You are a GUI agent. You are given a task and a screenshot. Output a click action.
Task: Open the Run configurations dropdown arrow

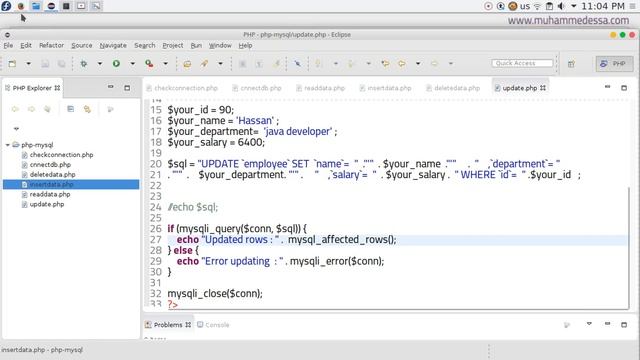[x=132, y=64]
